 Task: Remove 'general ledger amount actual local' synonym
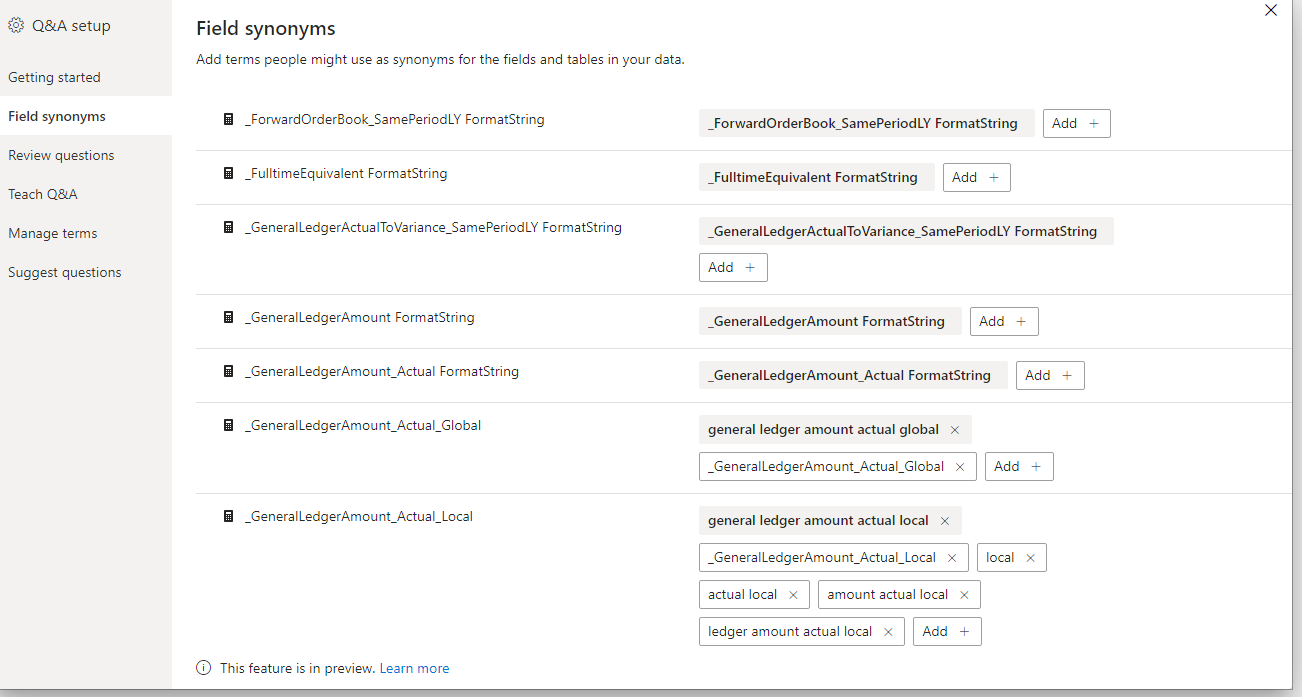click(944, 521)
